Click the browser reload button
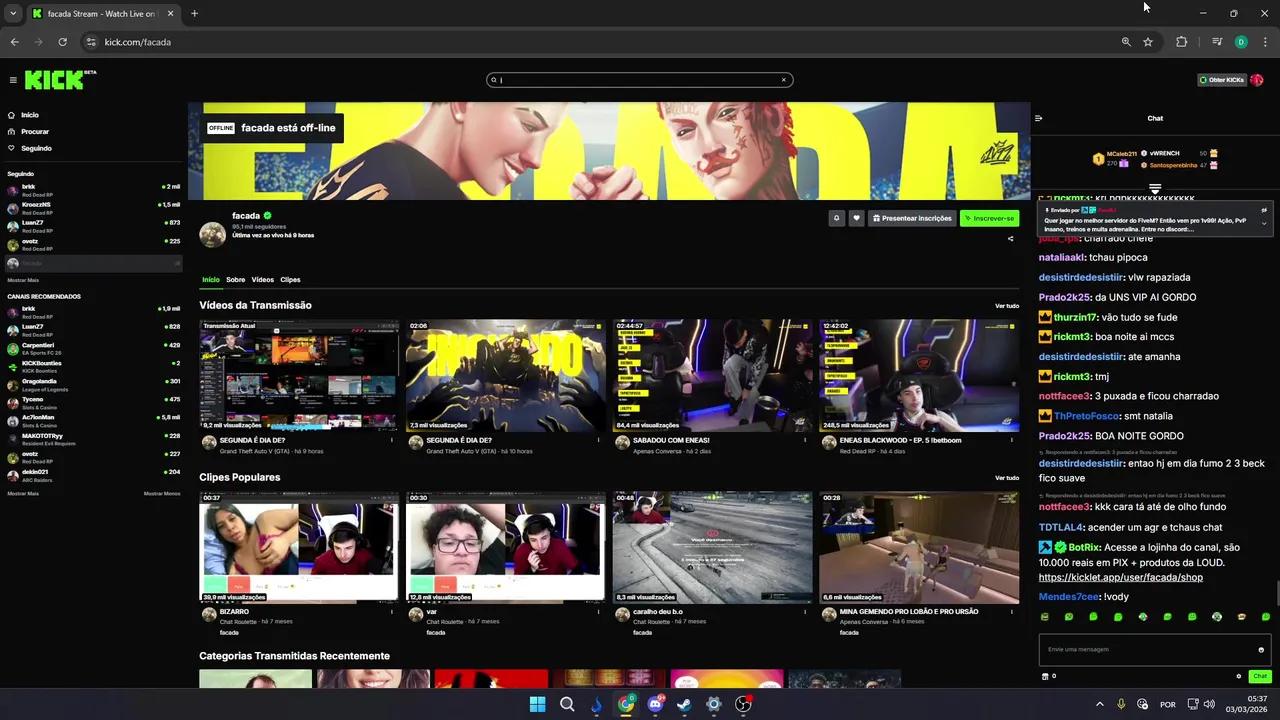The image size is (1280, 720). (62, 42)
